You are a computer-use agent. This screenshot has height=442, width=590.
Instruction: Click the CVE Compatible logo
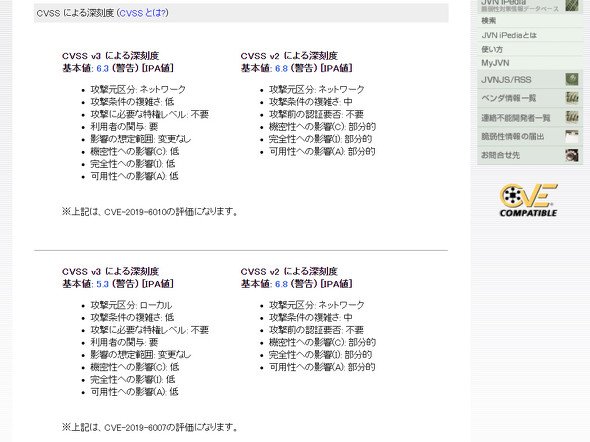tap(528, 200)
